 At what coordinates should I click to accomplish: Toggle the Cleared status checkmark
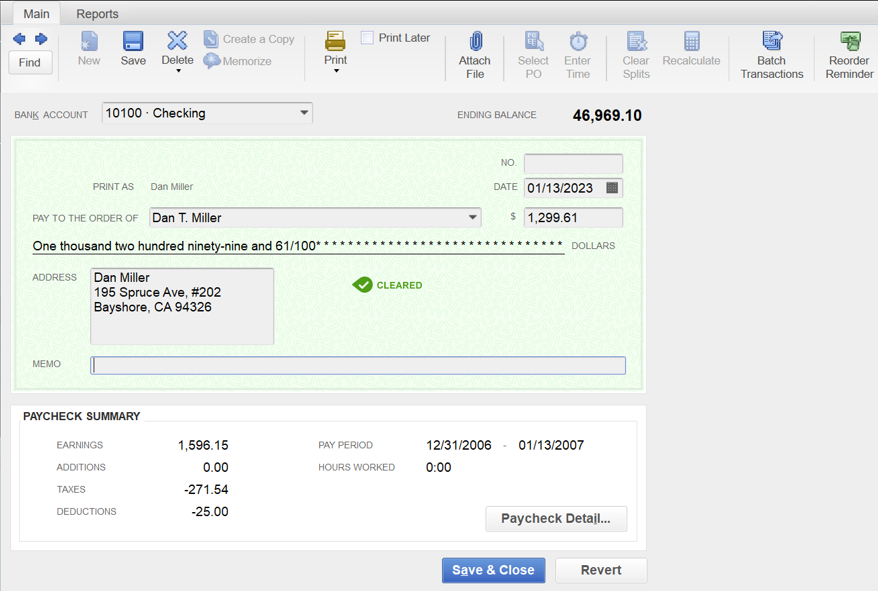tap(363, 285)
